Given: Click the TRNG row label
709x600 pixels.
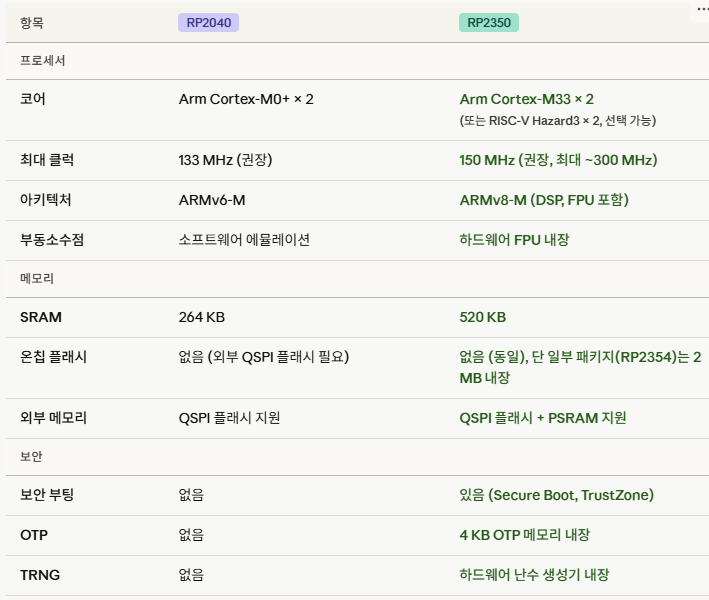Looking at the screenshot, I should (x=40, y=575).
